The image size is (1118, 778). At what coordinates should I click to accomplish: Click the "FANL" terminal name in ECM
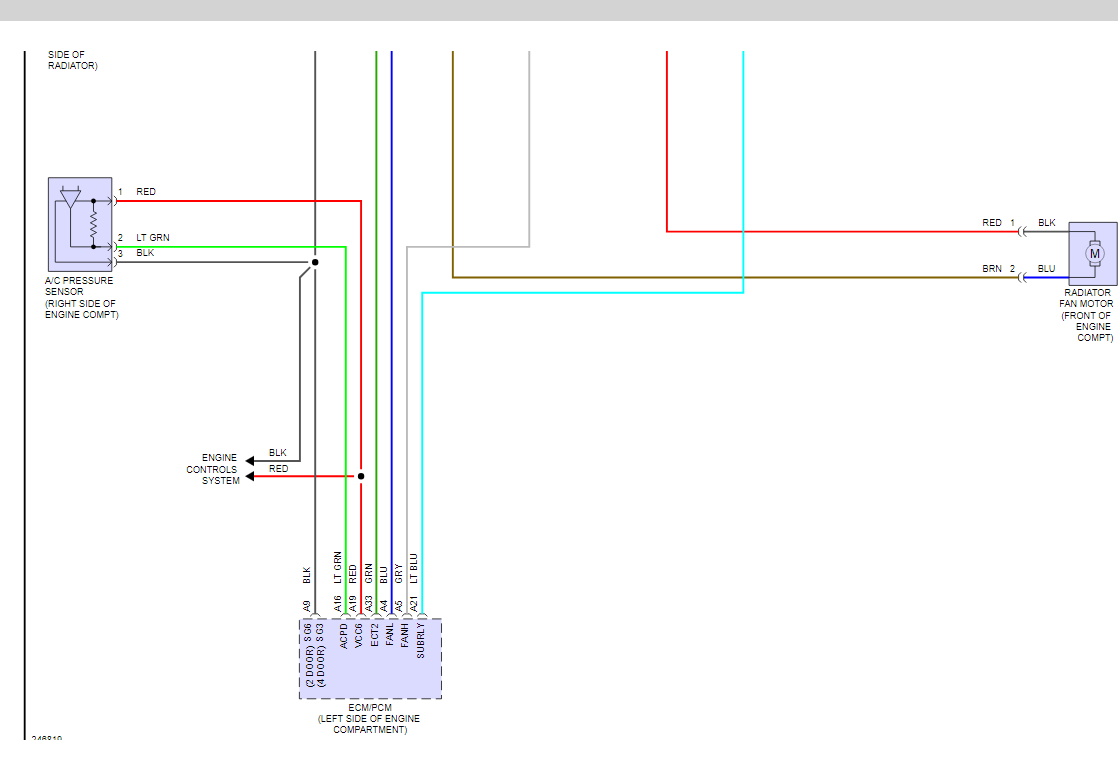tap(389, 635)
